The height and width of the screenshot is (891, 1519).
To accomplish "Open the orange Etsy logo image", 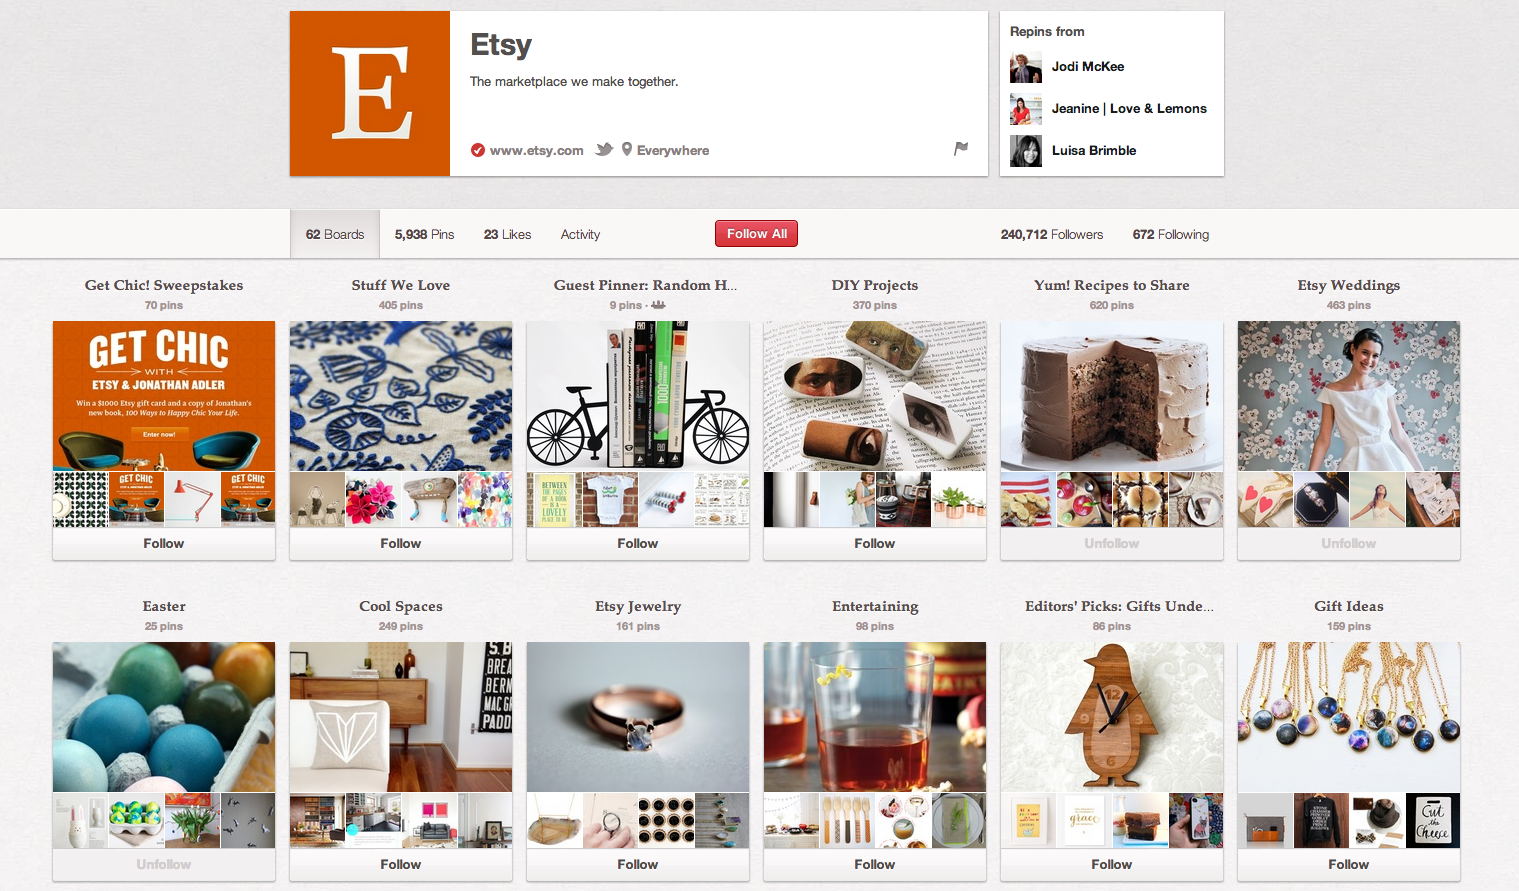I will click(x=370, y=93).
